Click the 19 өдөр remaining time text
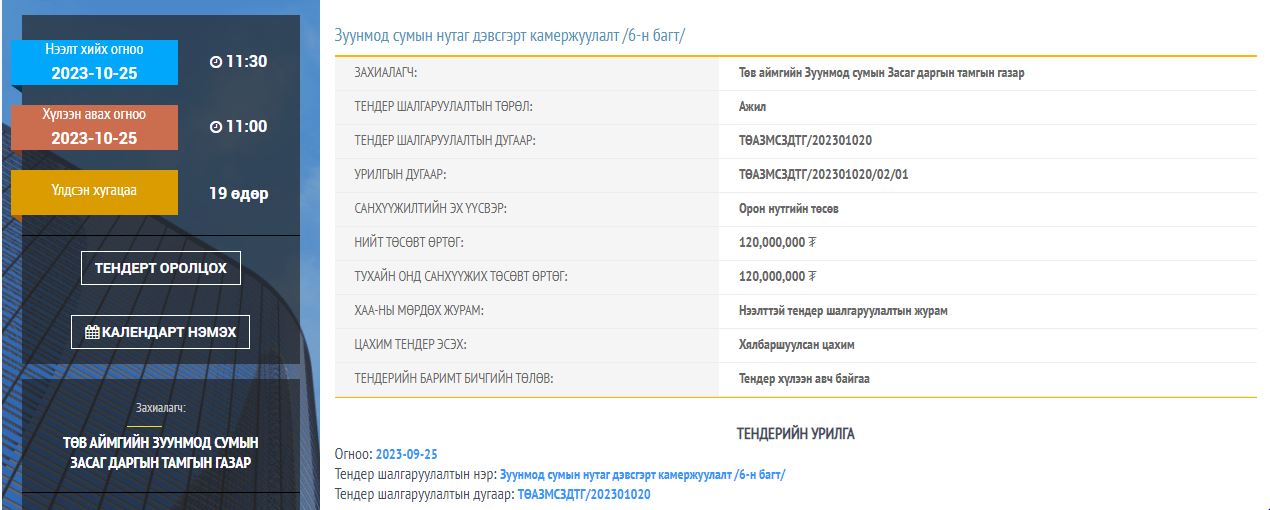This screenshot has width=1270, height=510. [x=239, y=194]
